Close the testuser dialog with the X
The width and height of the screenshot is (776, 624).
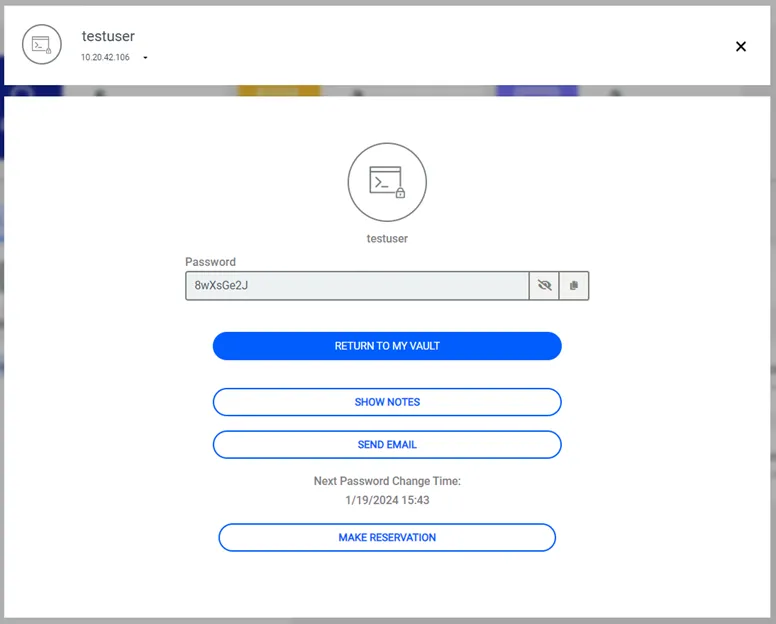(741, 47)
